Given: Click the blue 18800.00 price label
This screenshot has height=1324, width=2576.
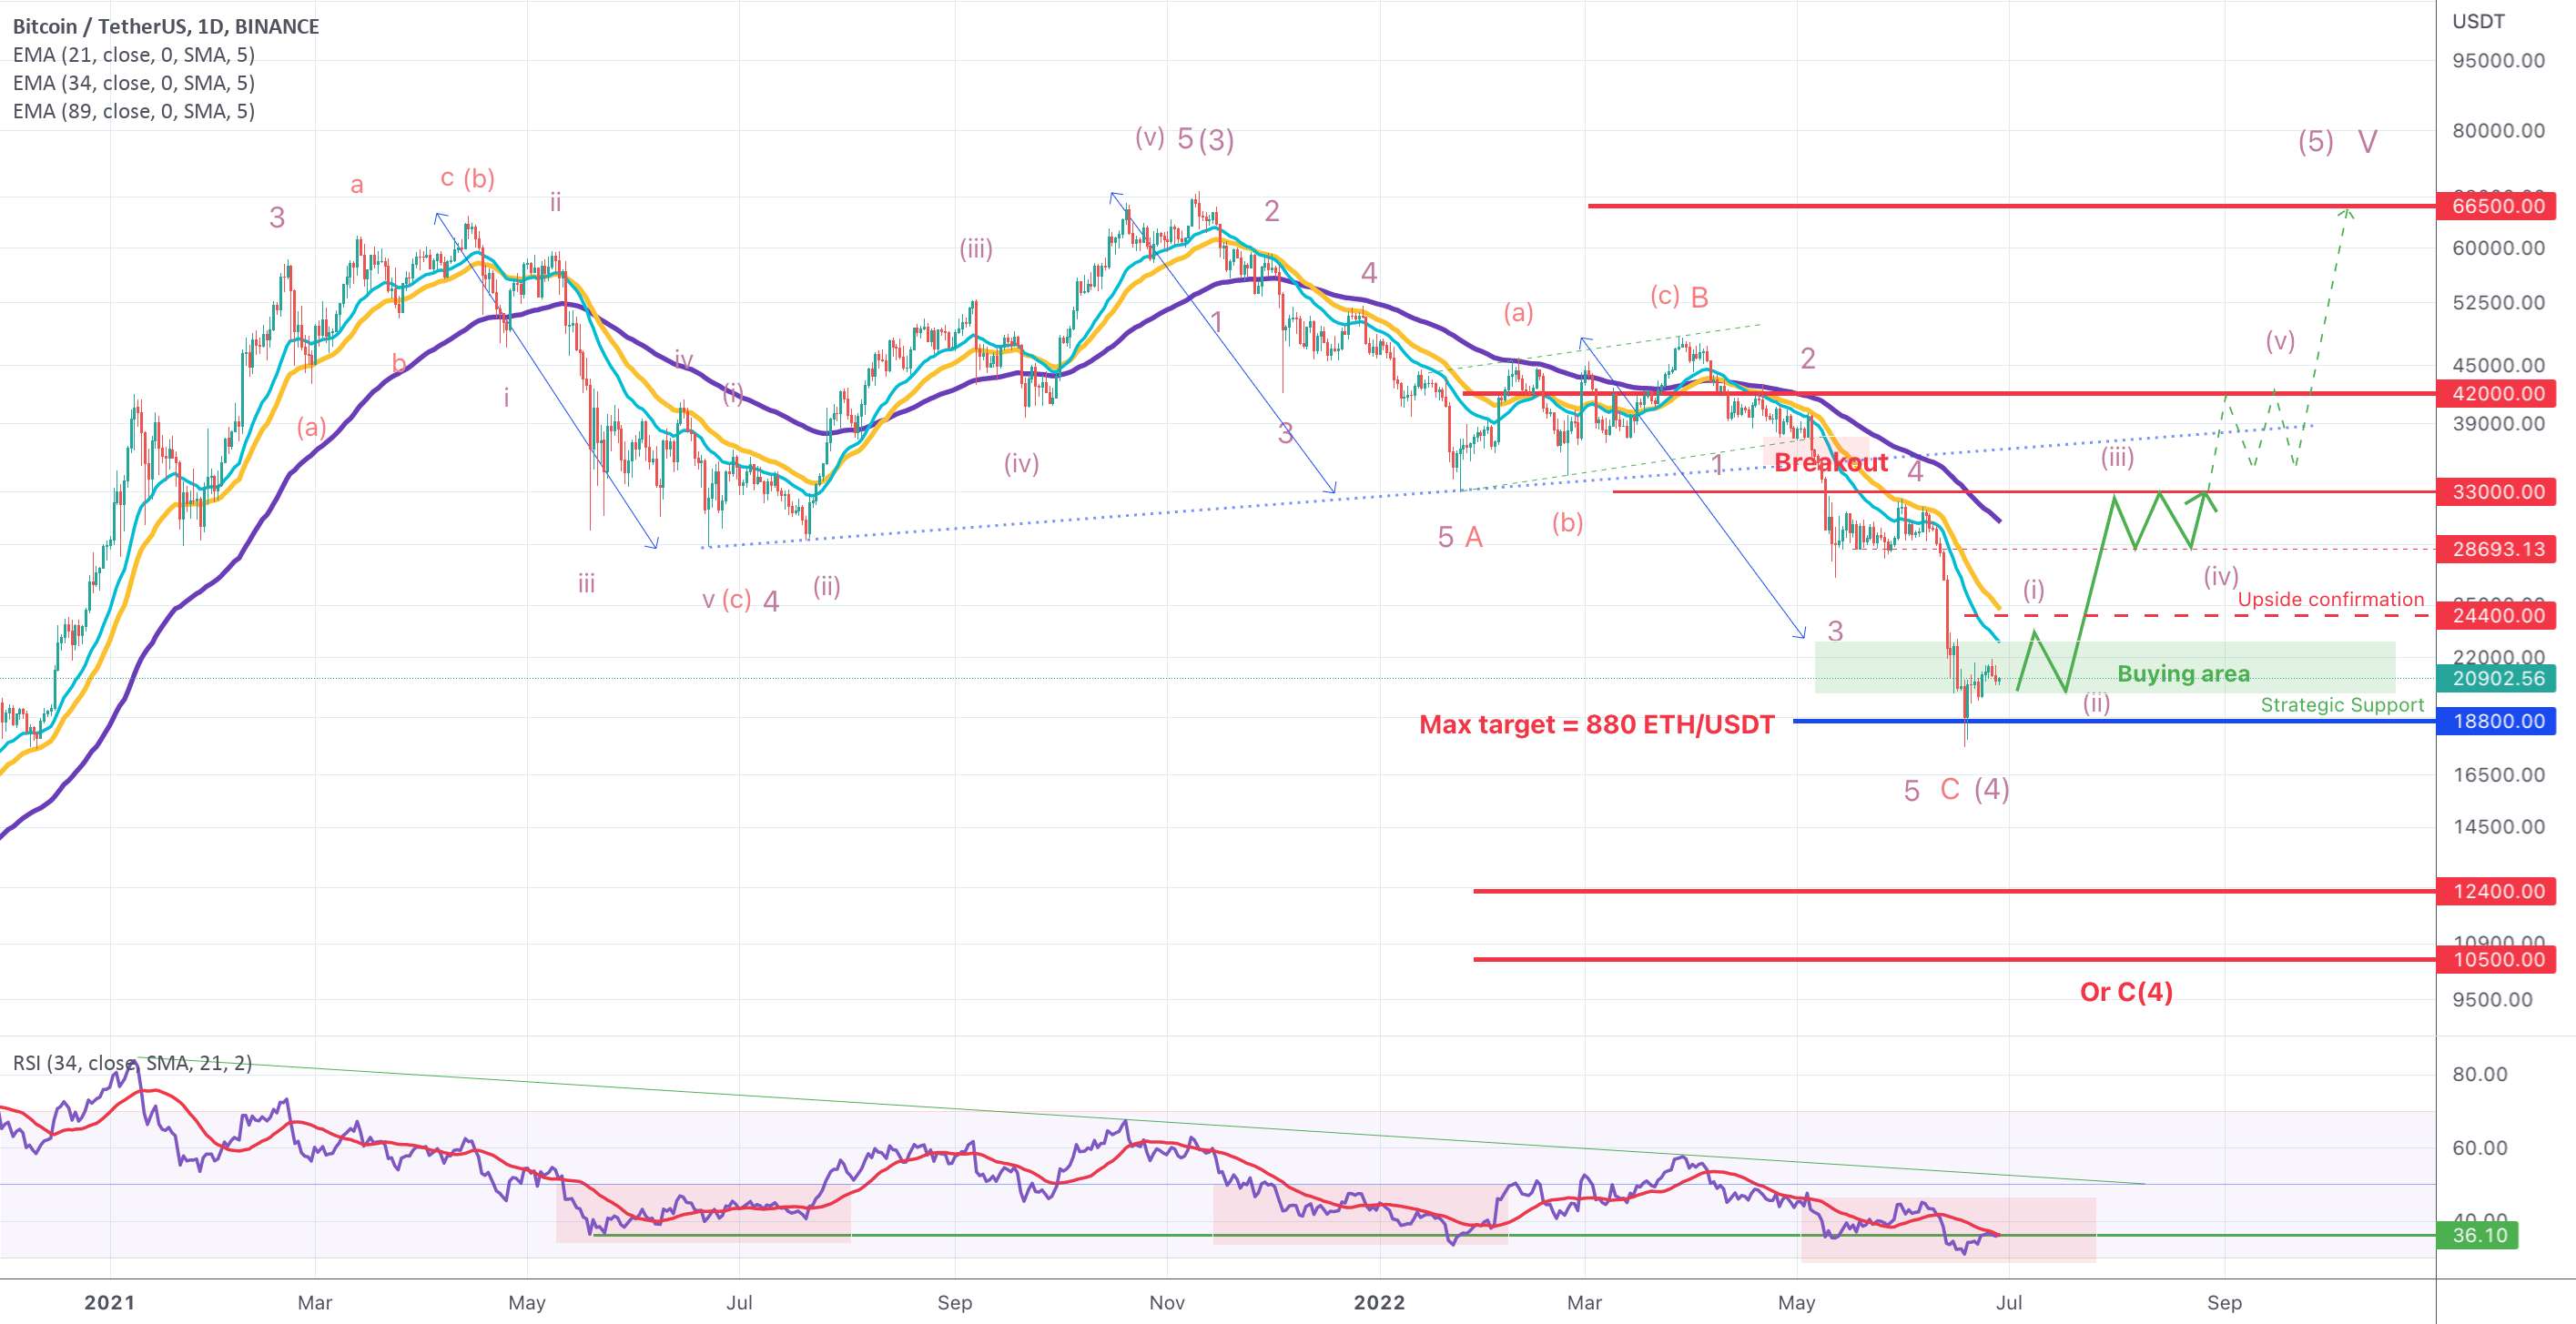Looking at the screenshot, I should (2497, 721).
